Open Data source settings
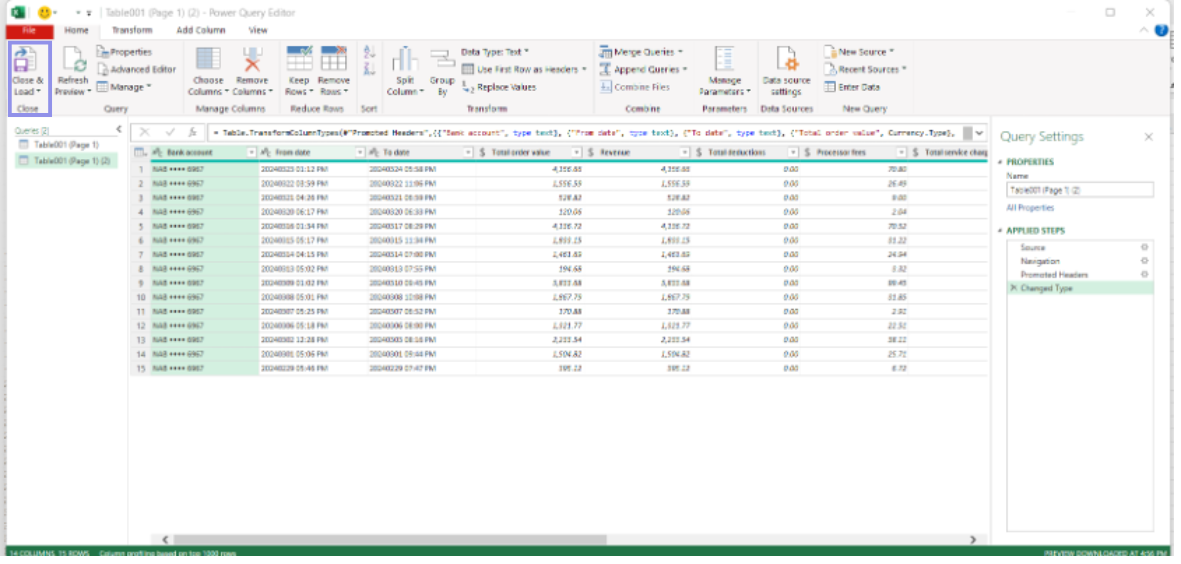This screenshot has width=1181, height=564. [786, 71]
